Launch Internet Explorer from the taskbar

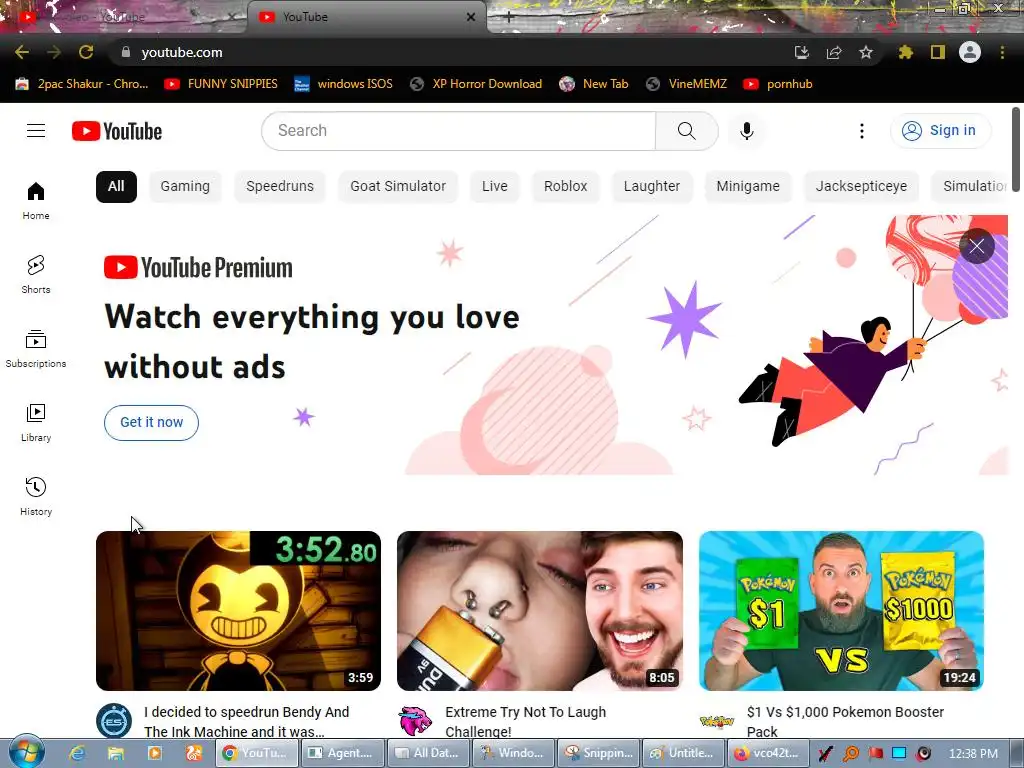point(78,753)
